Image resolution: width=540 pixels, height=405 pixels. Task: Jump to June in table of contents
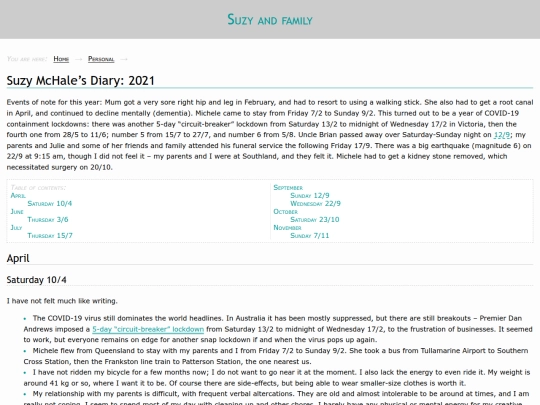click(x=17, y=211)
